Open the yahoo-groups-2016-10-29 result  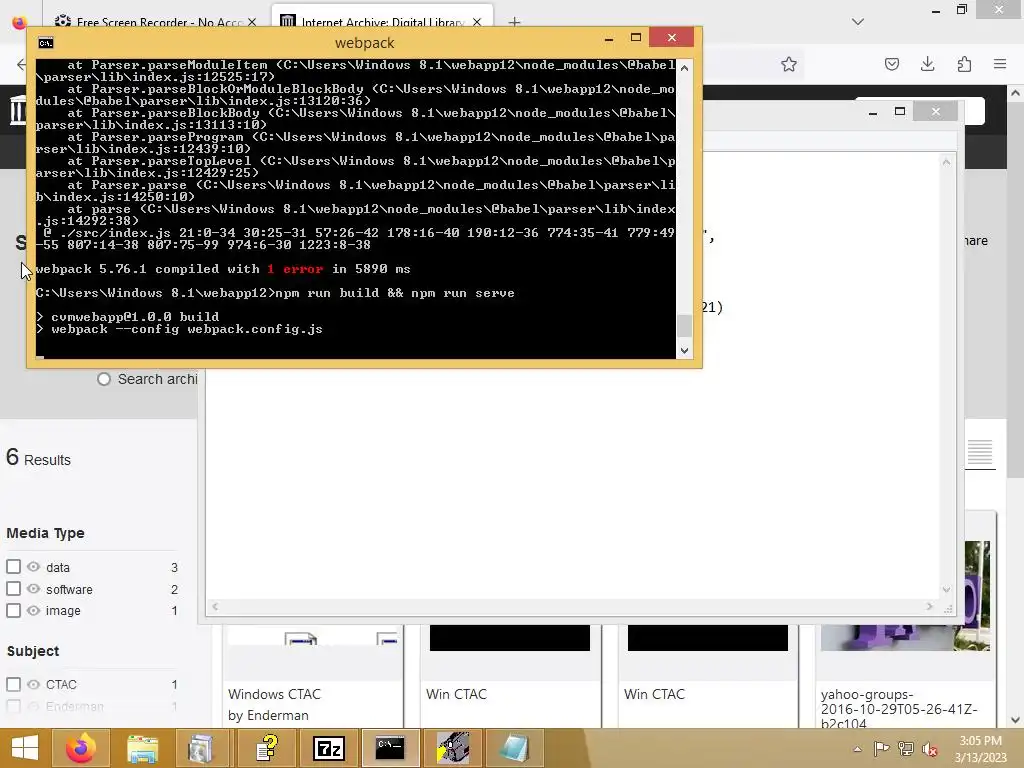click(x=899, y=709)
